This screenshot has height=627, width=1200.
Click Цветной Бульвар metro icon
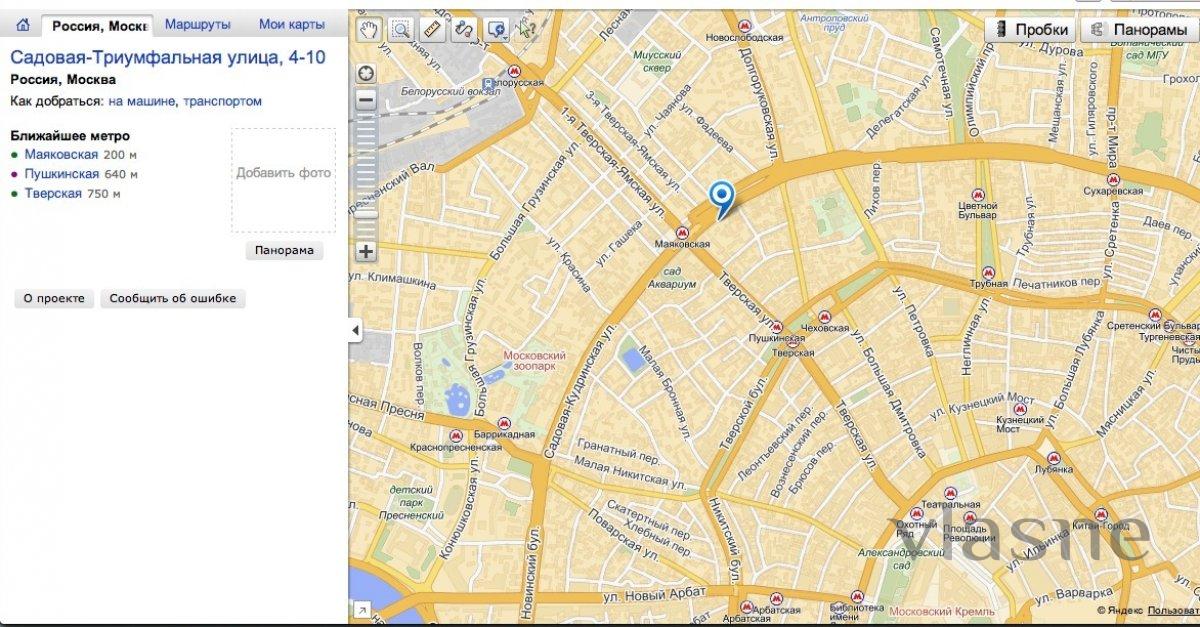[x=977, y=195]
